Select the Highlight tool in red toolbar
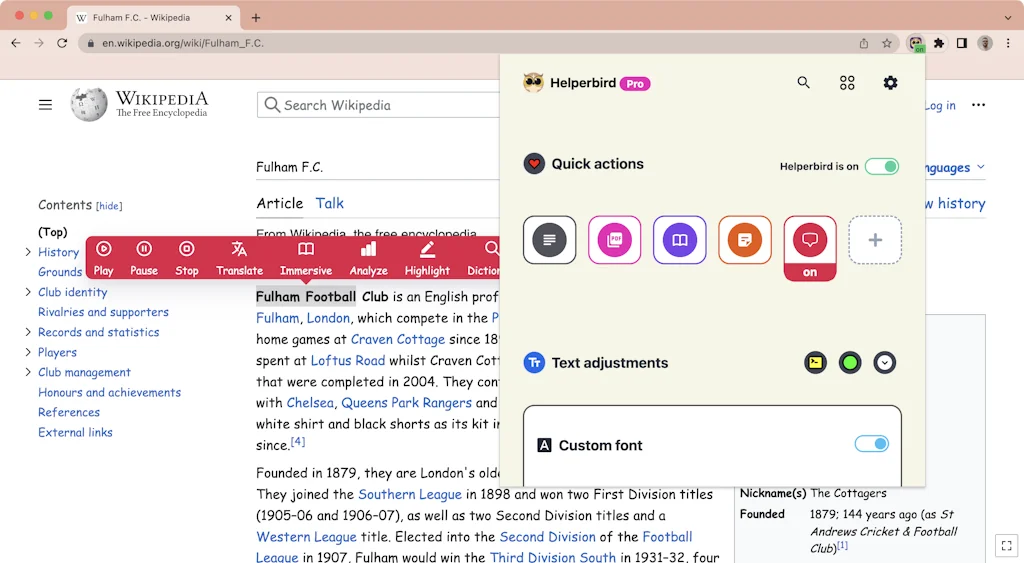 (427, 257)
